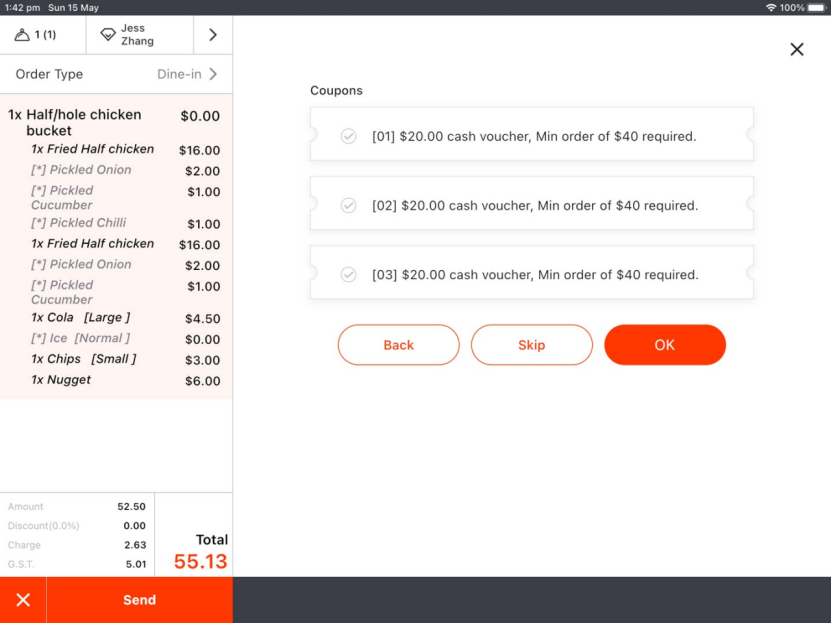This screenshot has width=831, height=623.
Task: Click the diamond member icon
Action: point(108,35)
